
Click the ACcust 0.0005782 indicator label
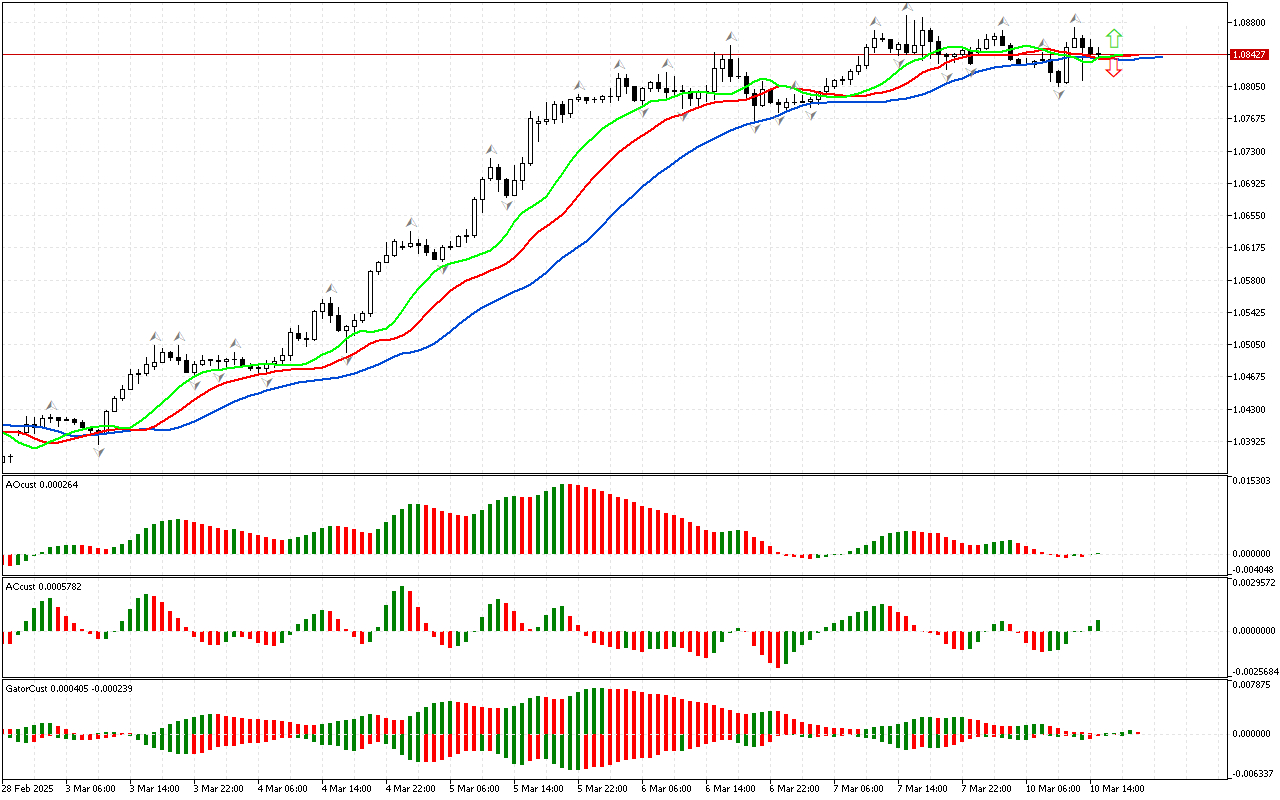(x=44, y=587)
